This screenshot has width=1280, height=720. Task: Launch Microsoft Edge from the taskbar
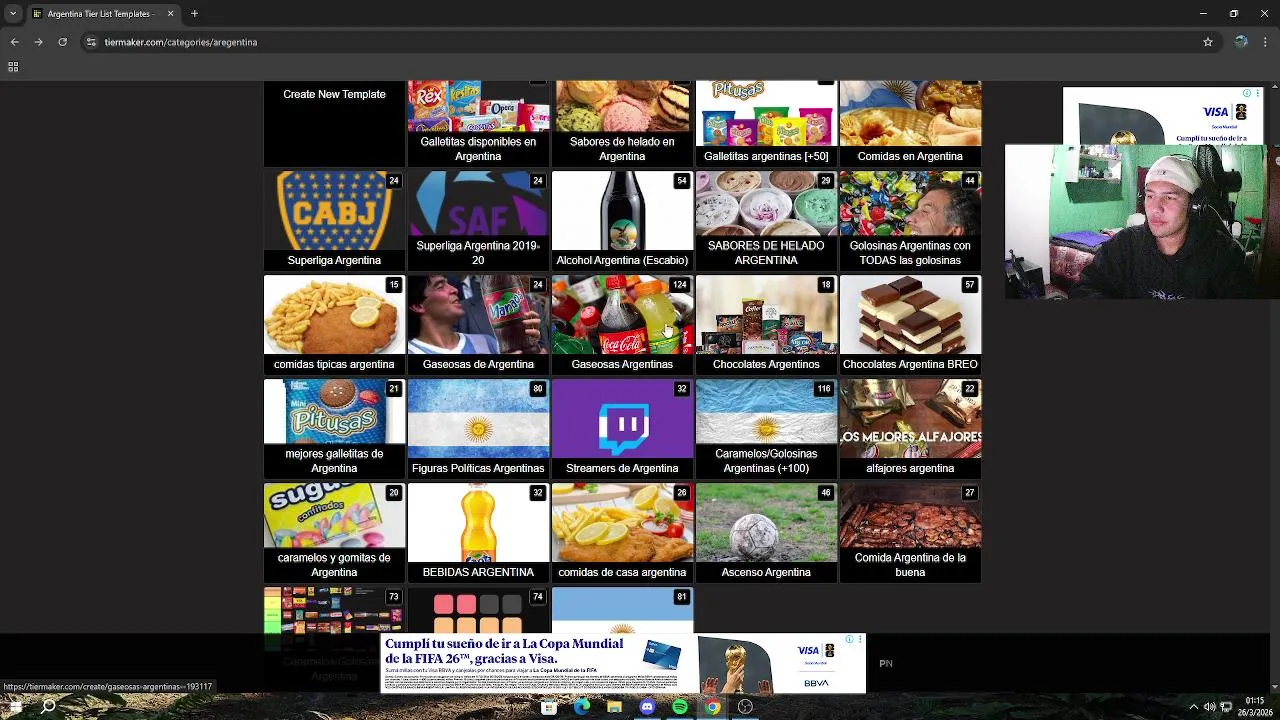[582, 707]
